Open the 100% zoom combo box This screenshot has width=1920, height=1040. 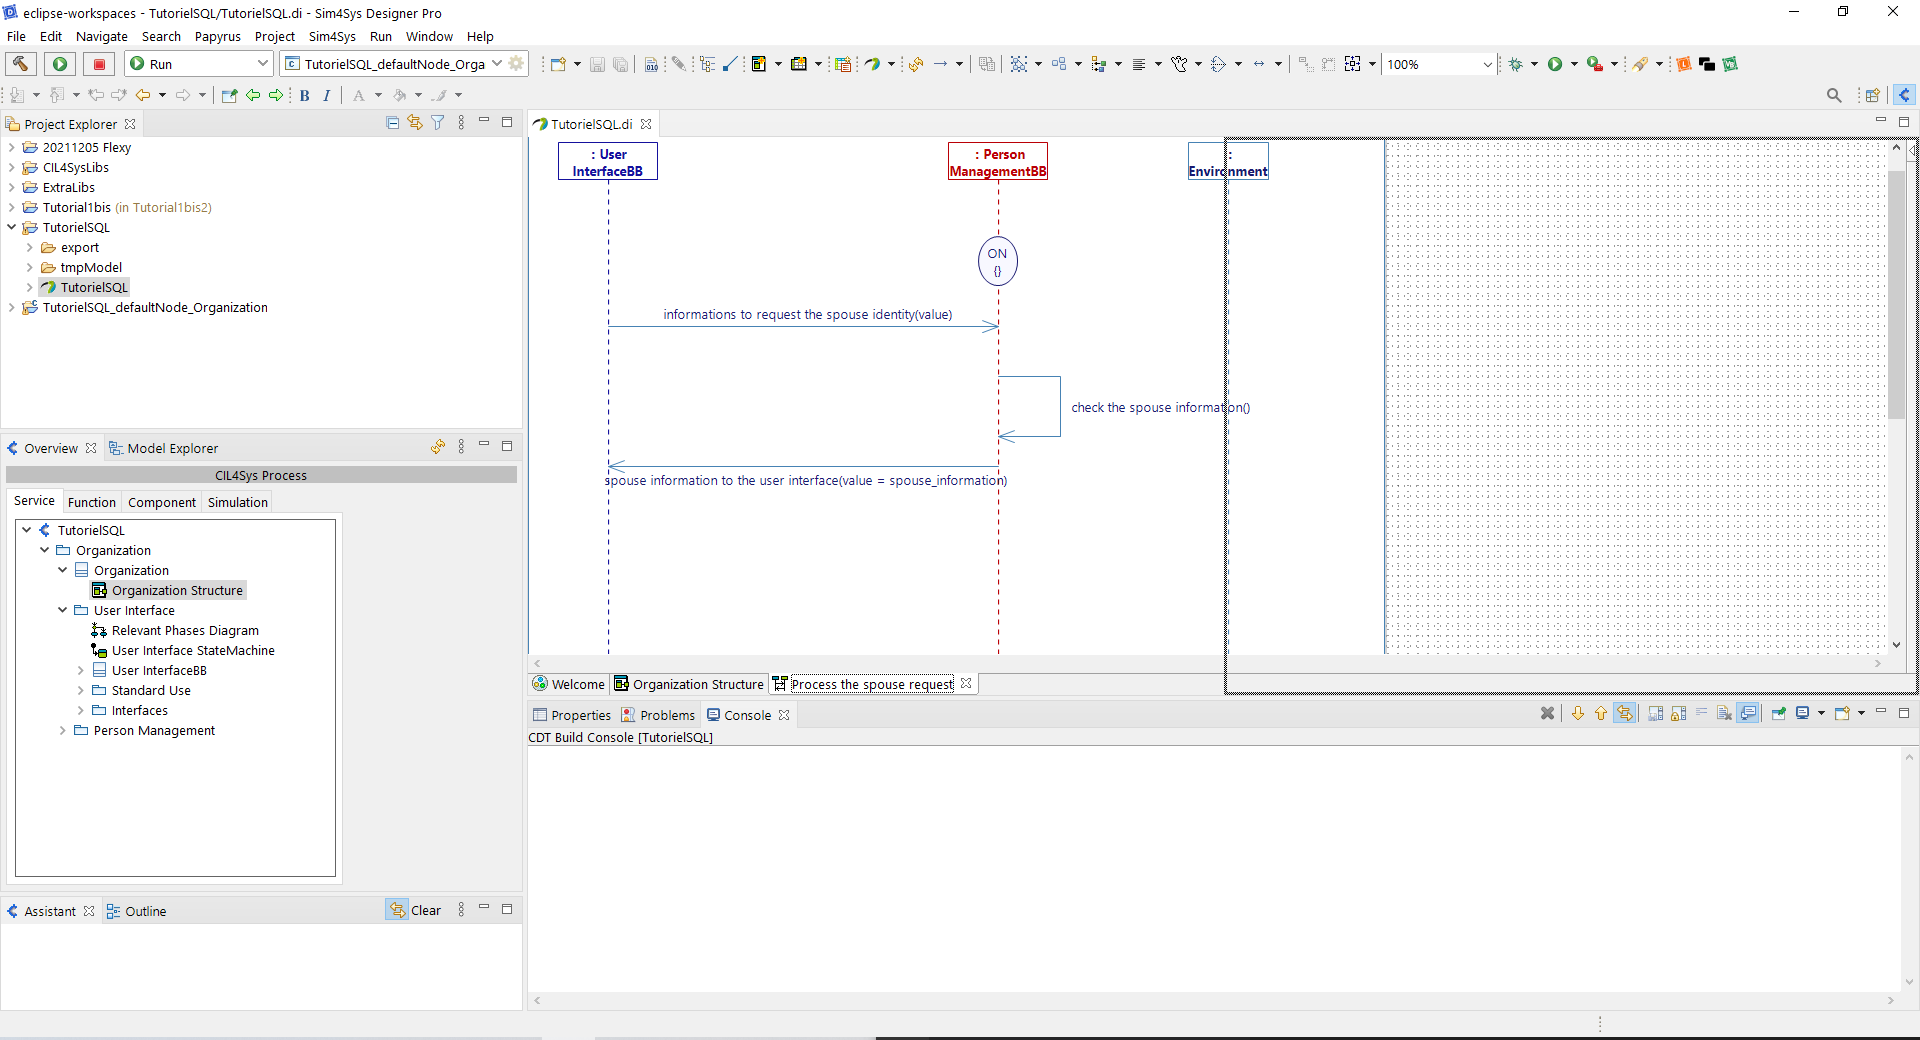(x=1439, y=64)
